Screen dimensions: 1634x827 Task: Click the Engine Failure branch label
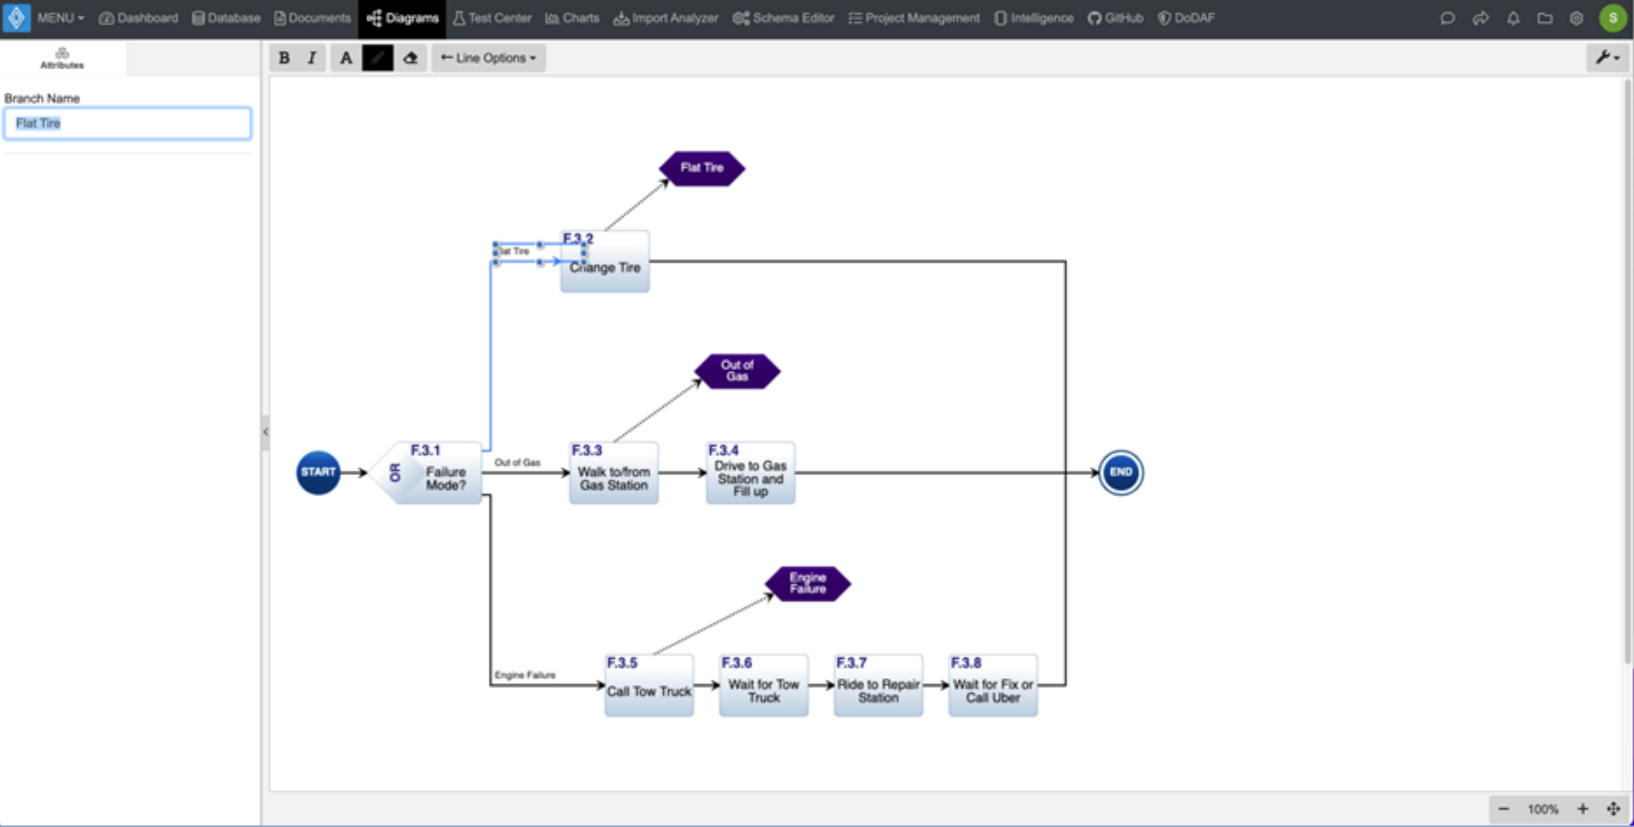point(525,675)
